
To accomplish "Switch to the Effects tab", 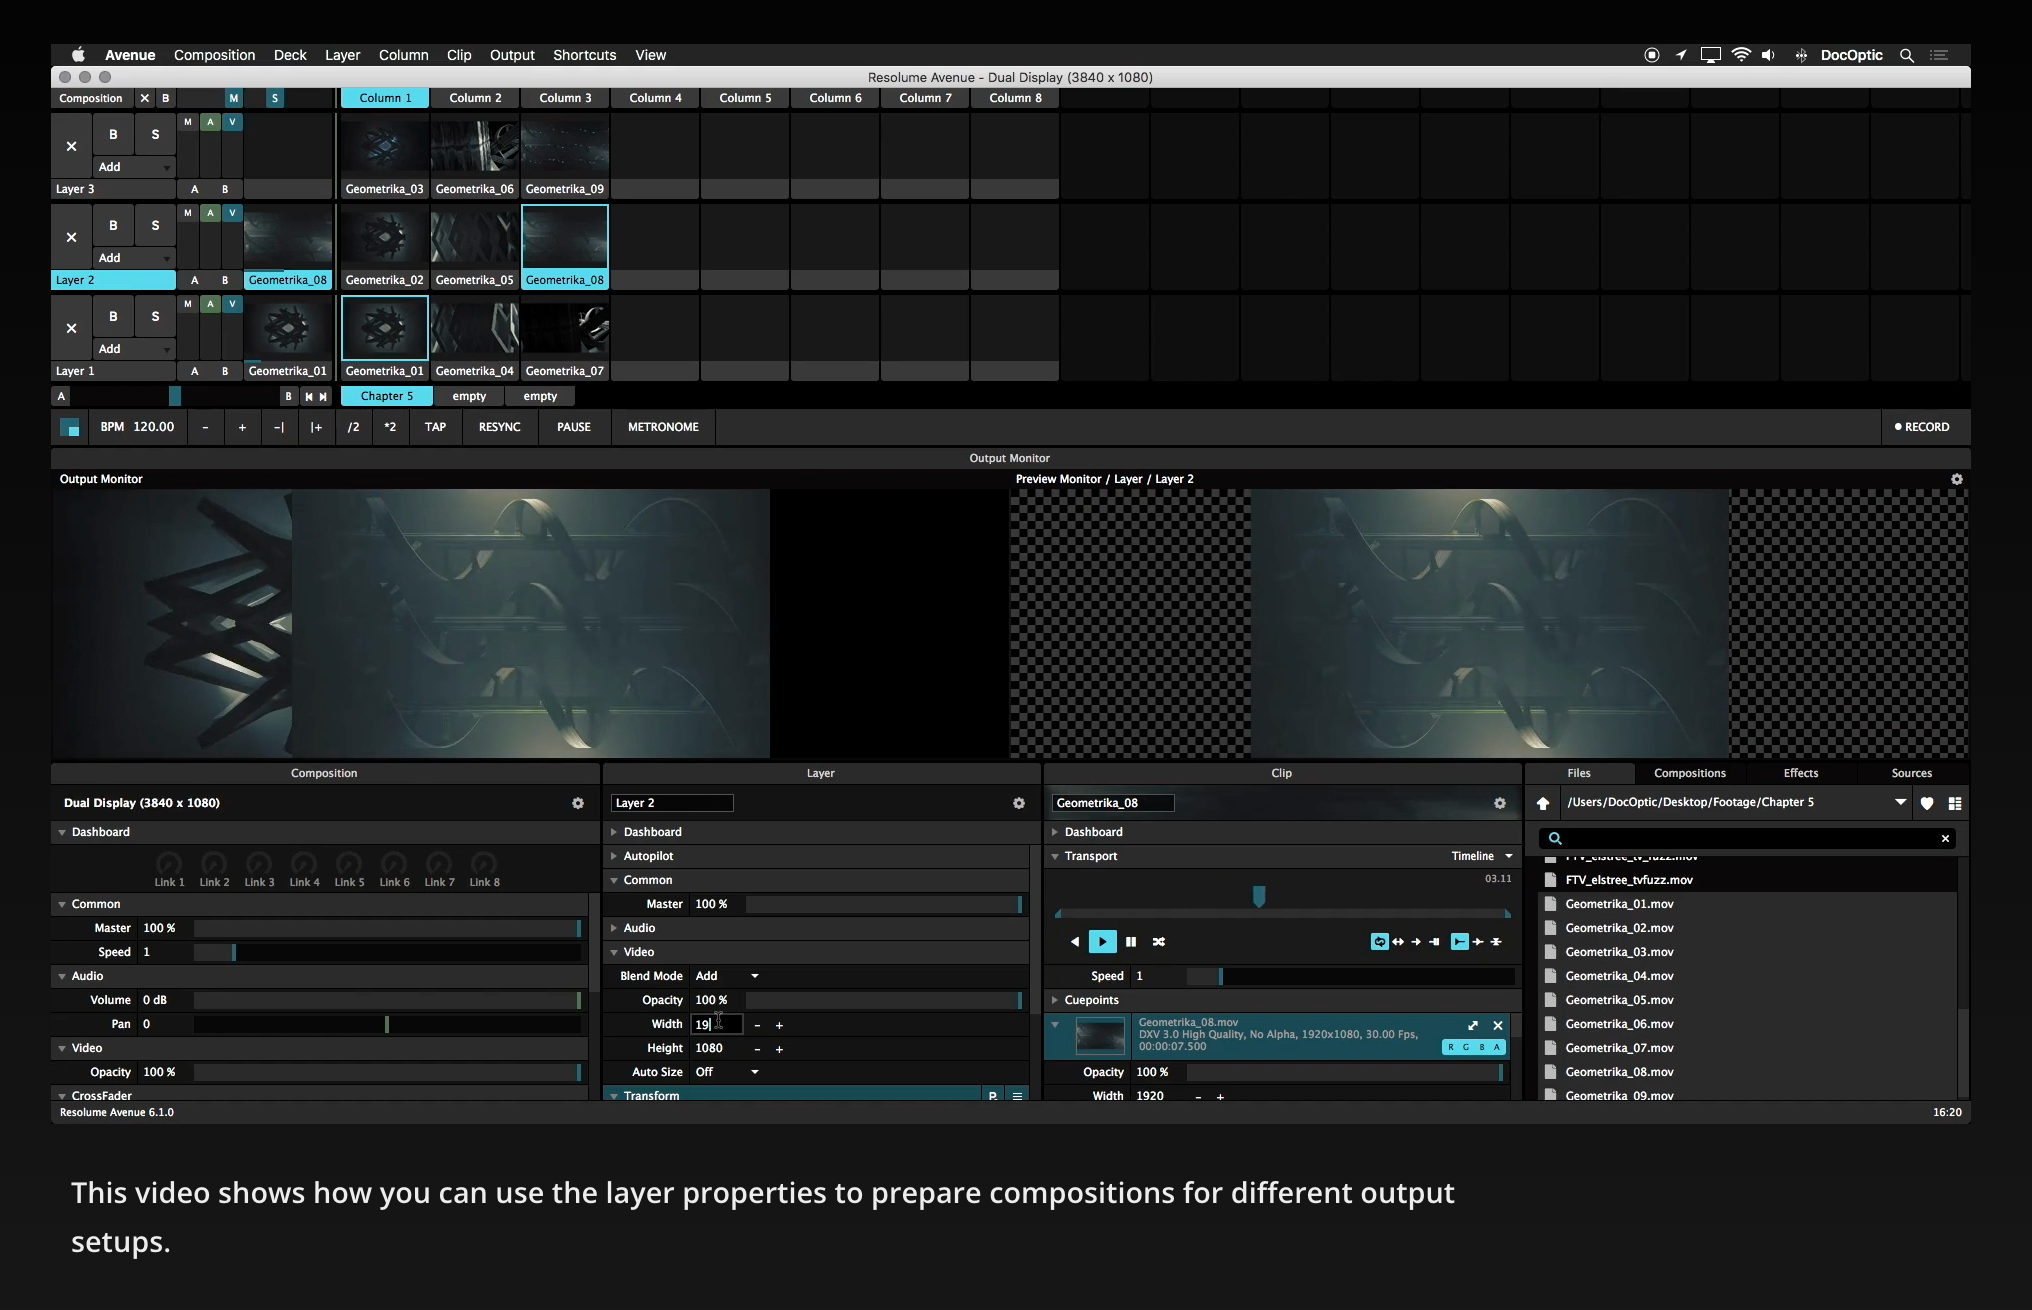I will point(1800,773).
